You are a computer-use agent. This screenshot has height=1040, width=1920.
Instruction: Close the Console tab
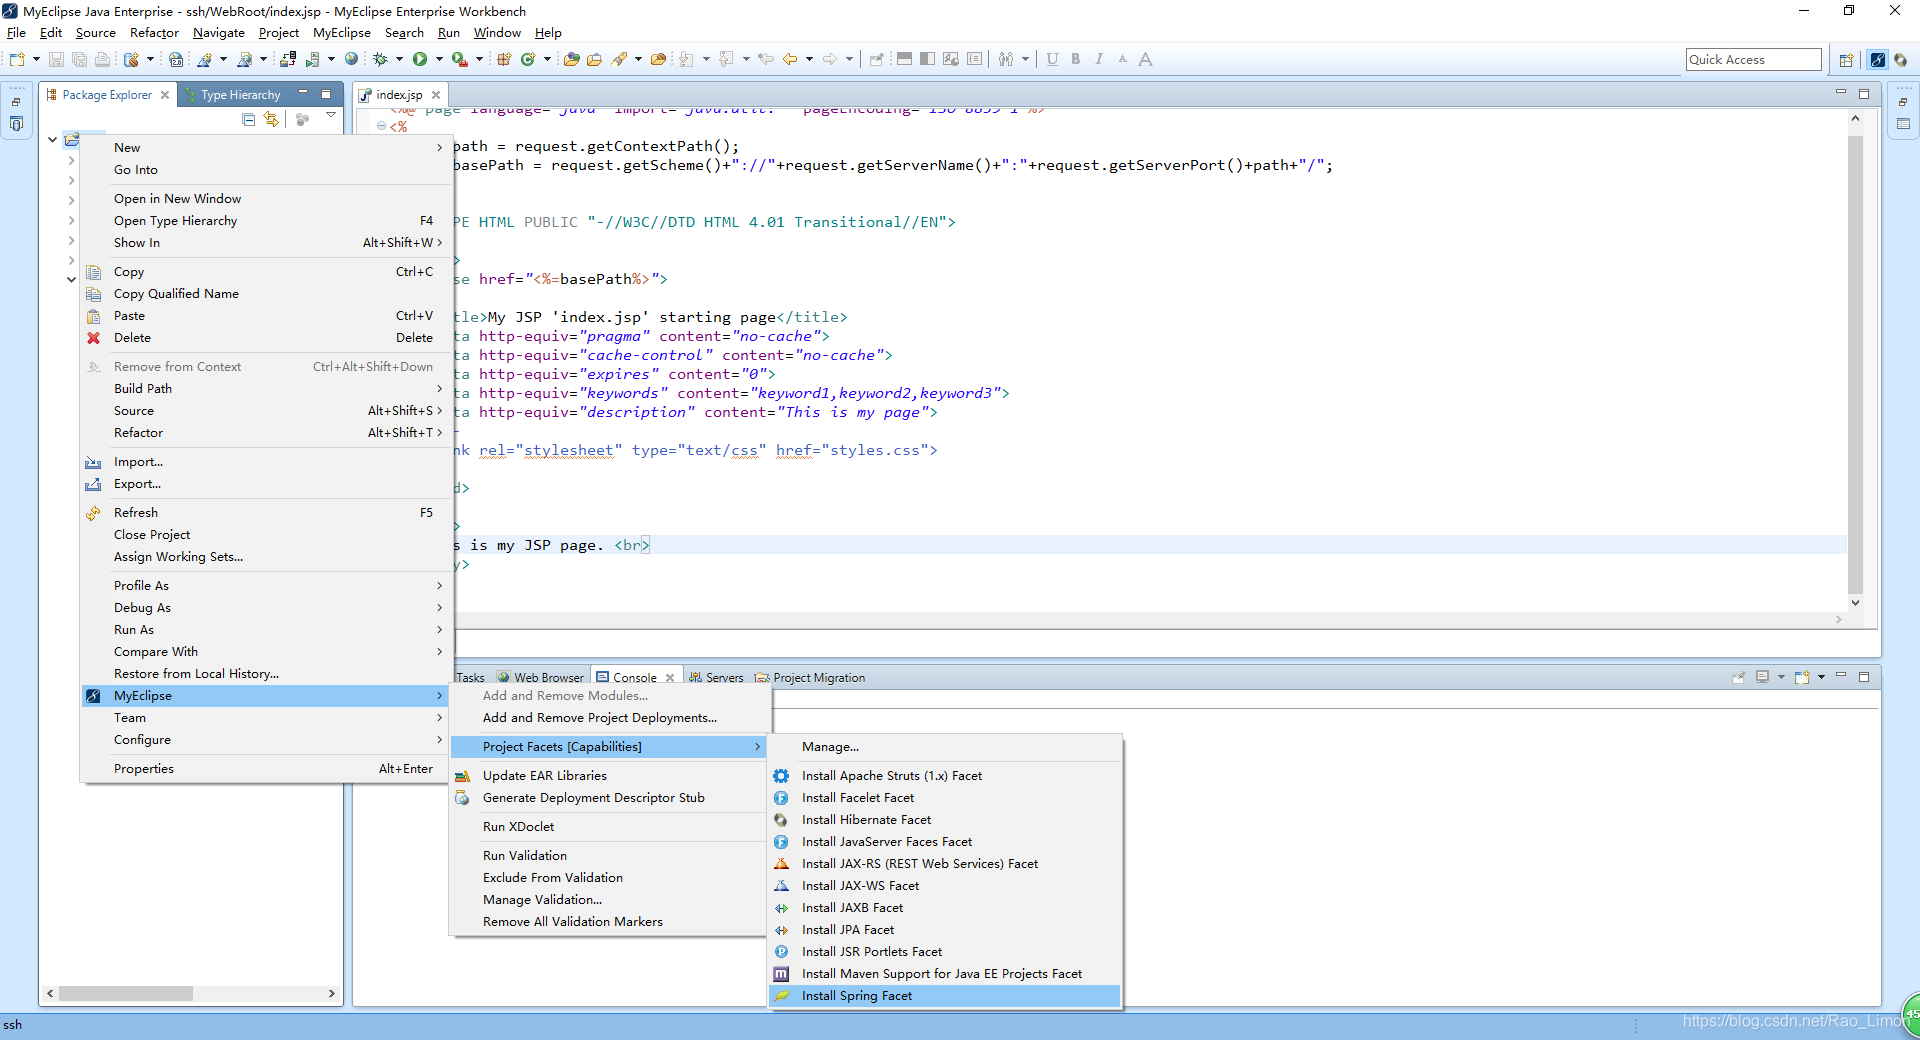(670, 678)
